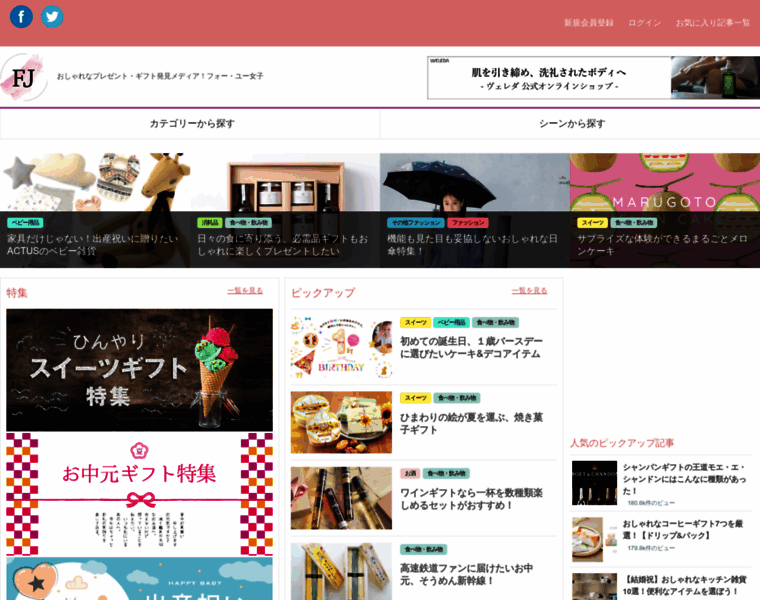The image size is (760, 600).
Task: Open first birthday cake article thumbnail
Action: coord(341,347)
